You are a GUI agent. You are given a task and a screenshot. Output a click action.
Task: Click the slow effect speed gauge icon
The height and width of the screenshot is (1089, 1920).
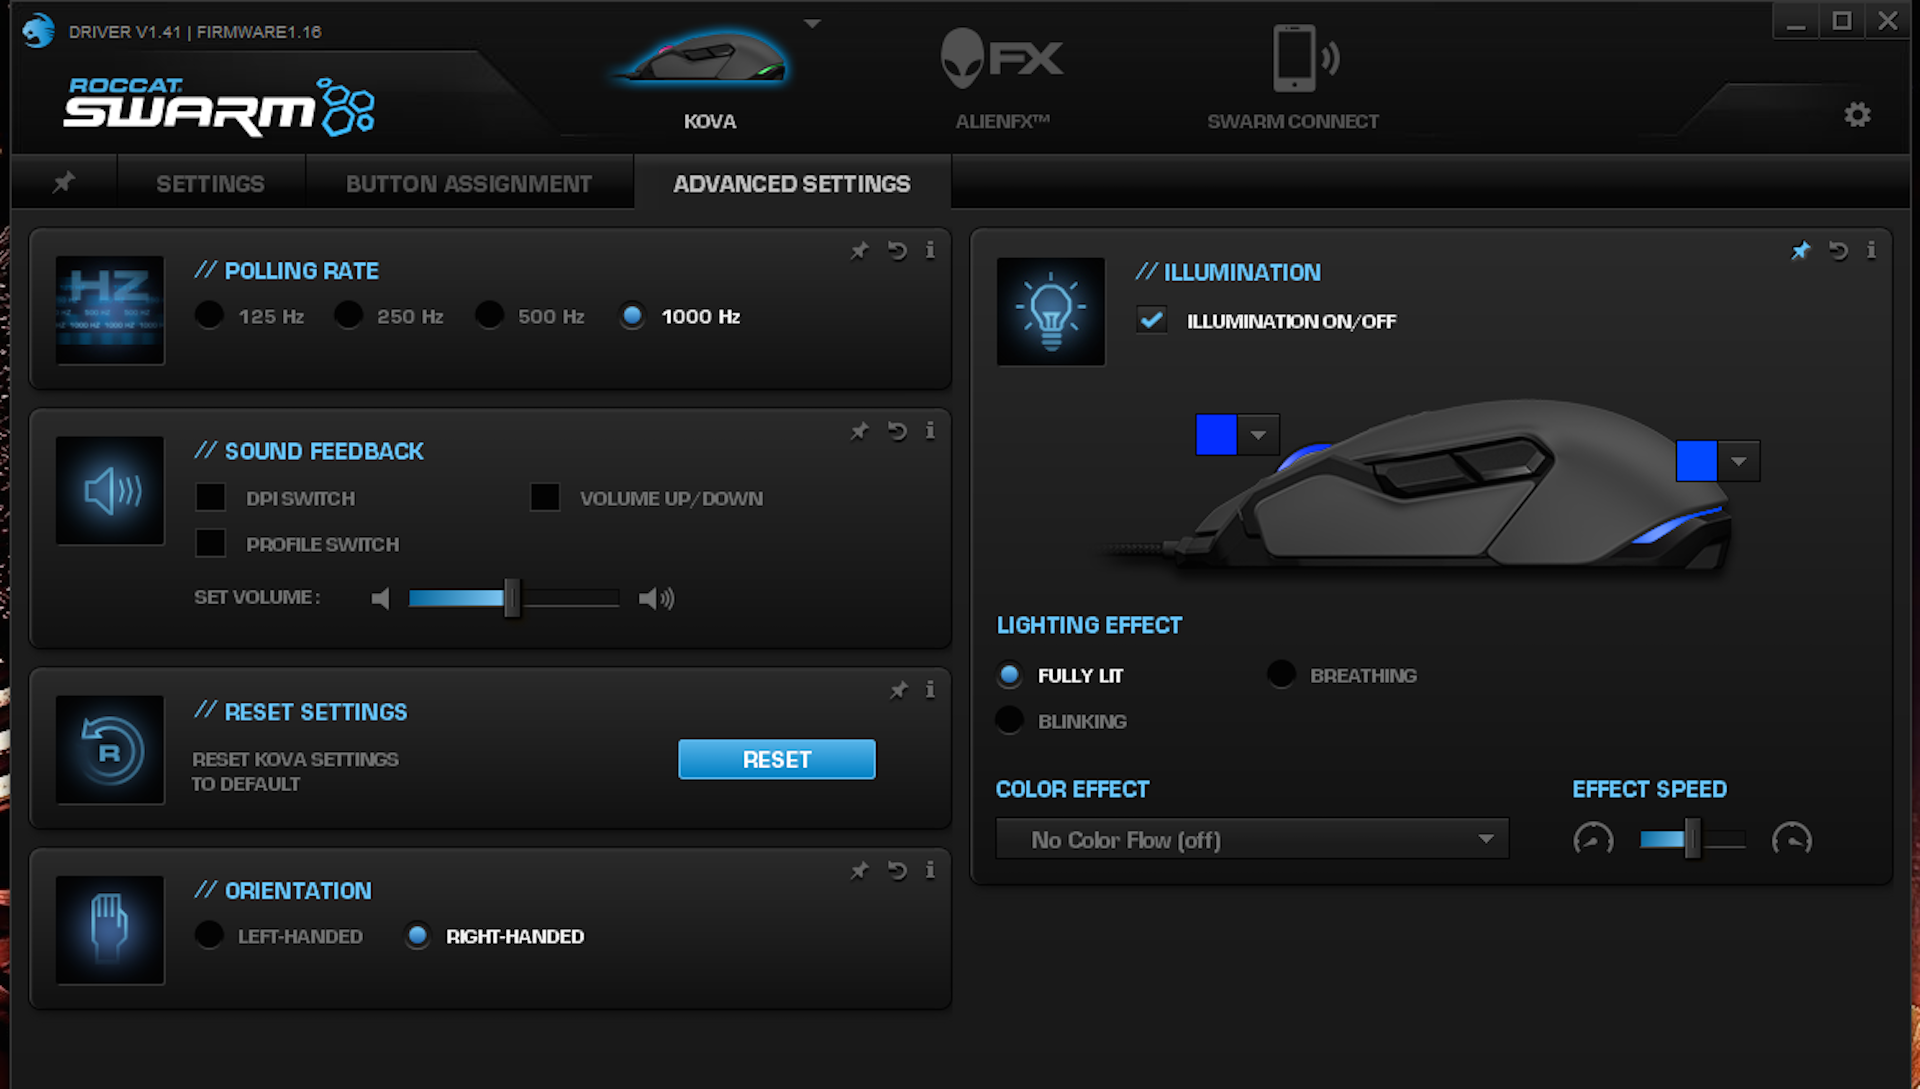tap(1593, 839)
